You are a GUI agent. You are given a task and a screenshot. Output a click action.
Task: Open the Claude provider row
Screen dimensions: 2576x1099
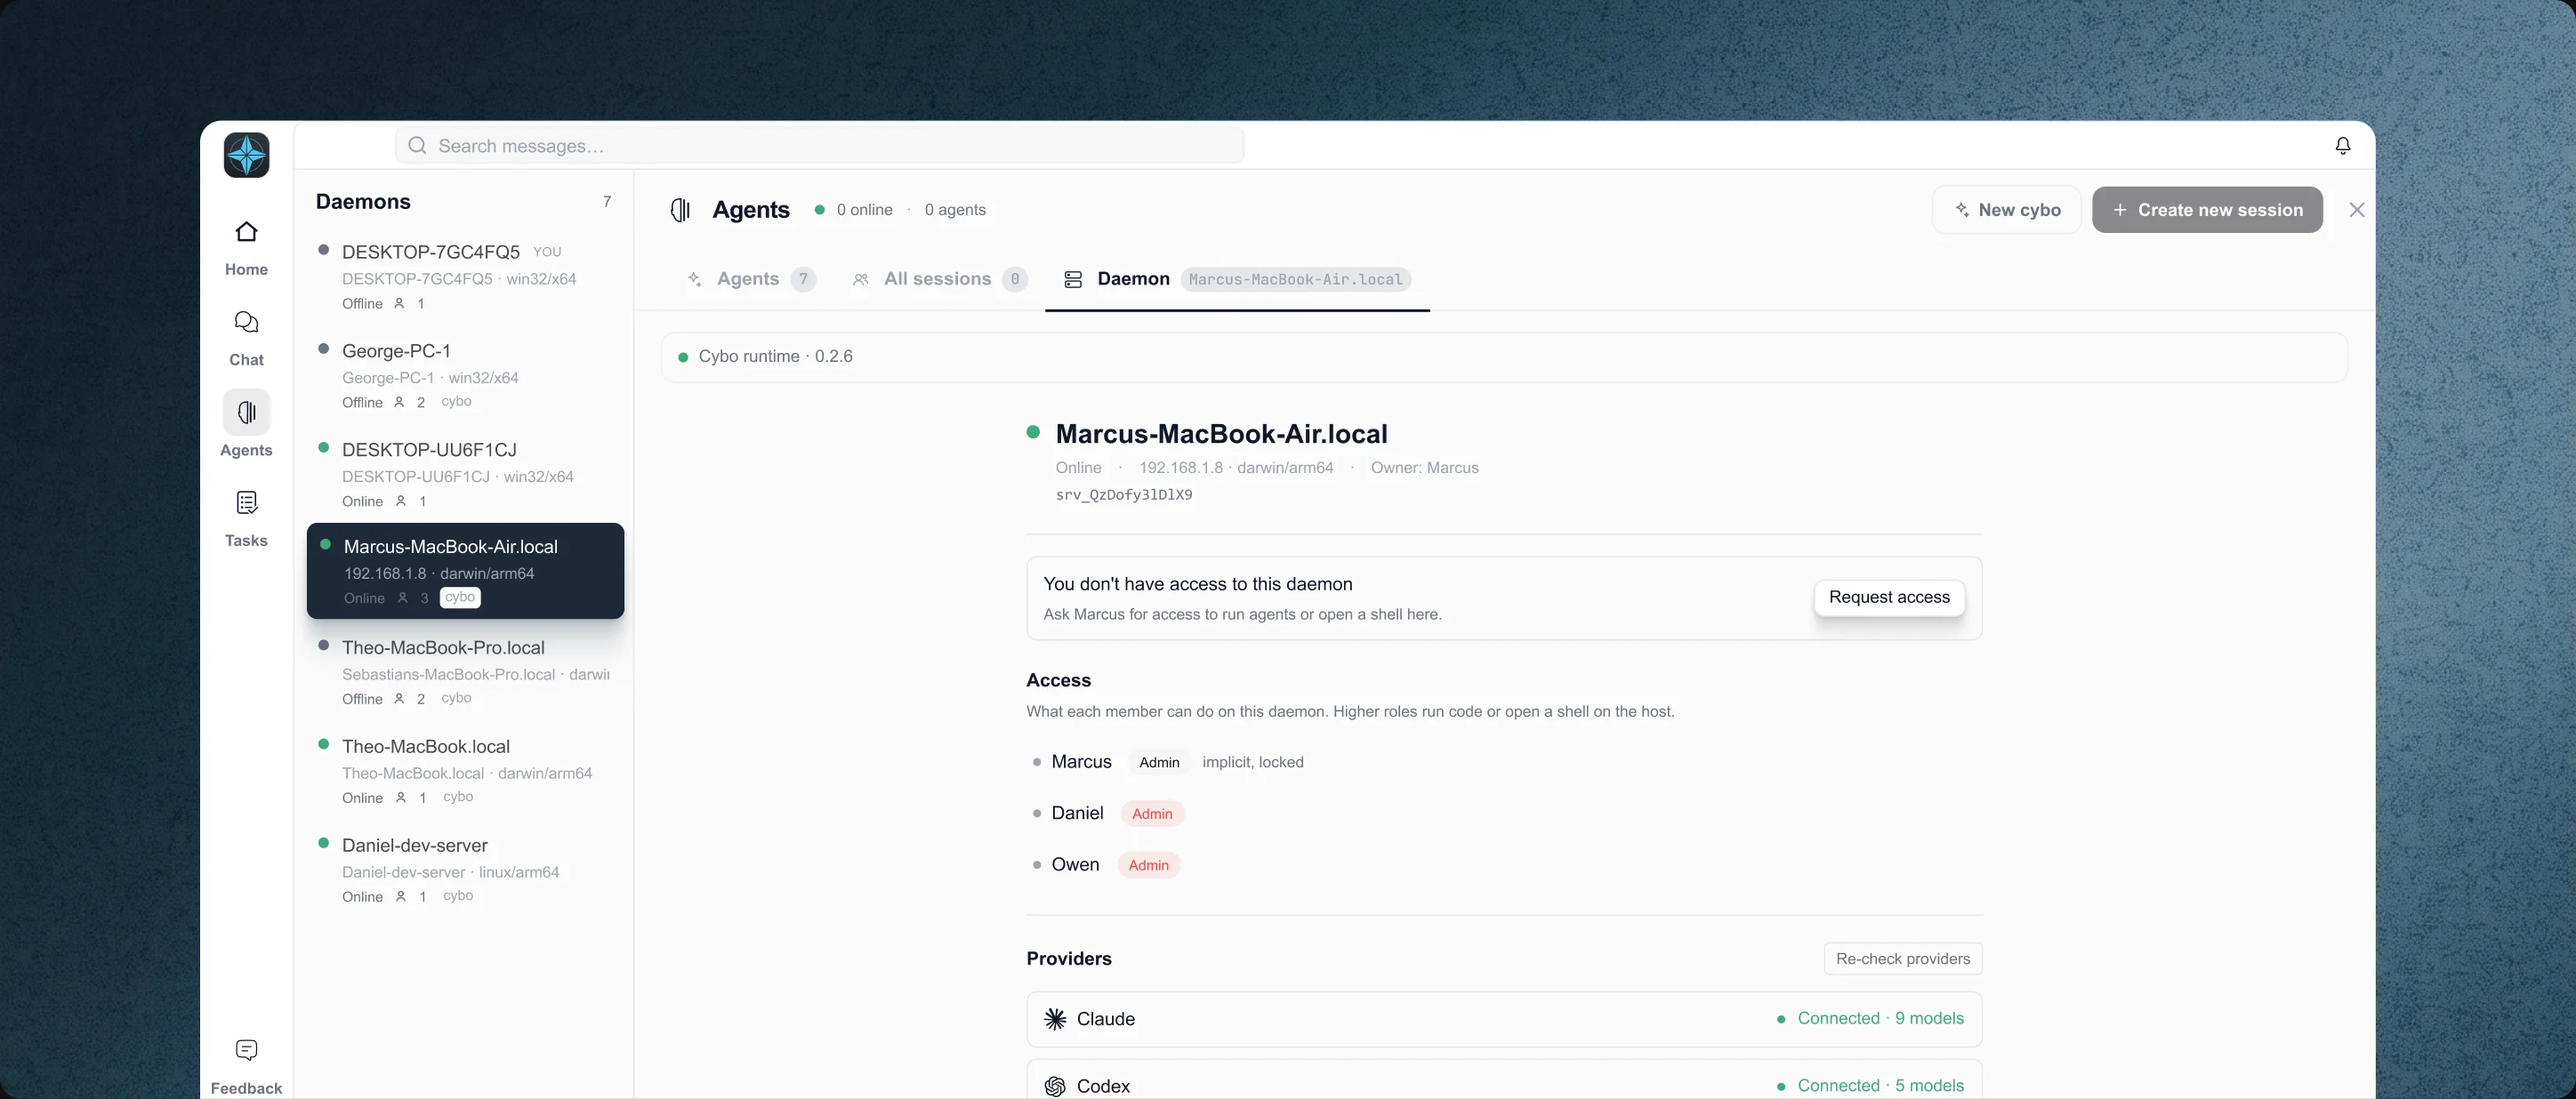click(x=1503, y=1019)
